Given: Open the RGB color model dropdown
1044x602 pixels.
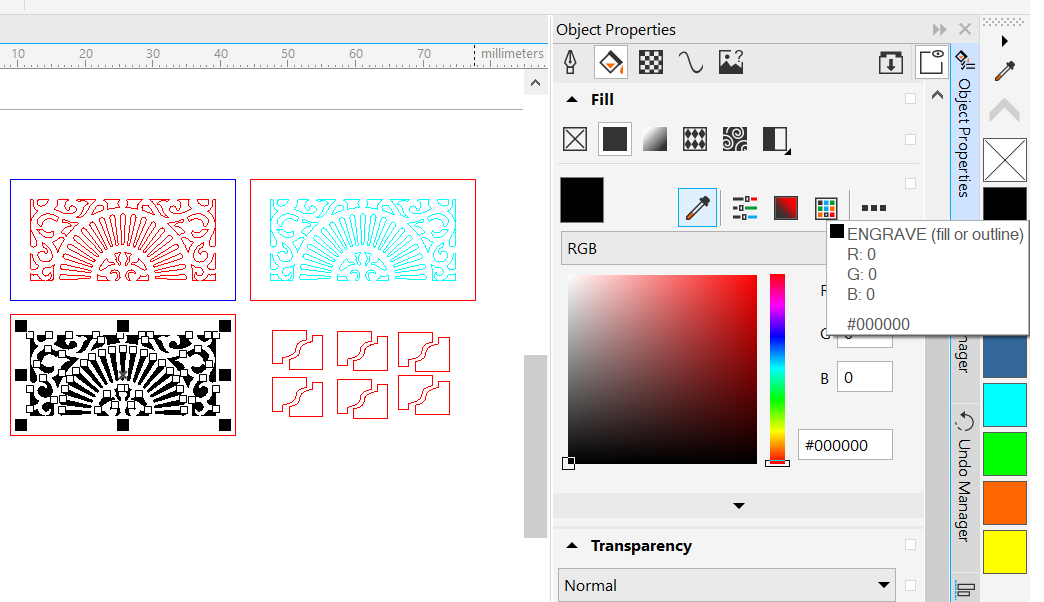Looking at the screenshot, I should coord(690,248).
